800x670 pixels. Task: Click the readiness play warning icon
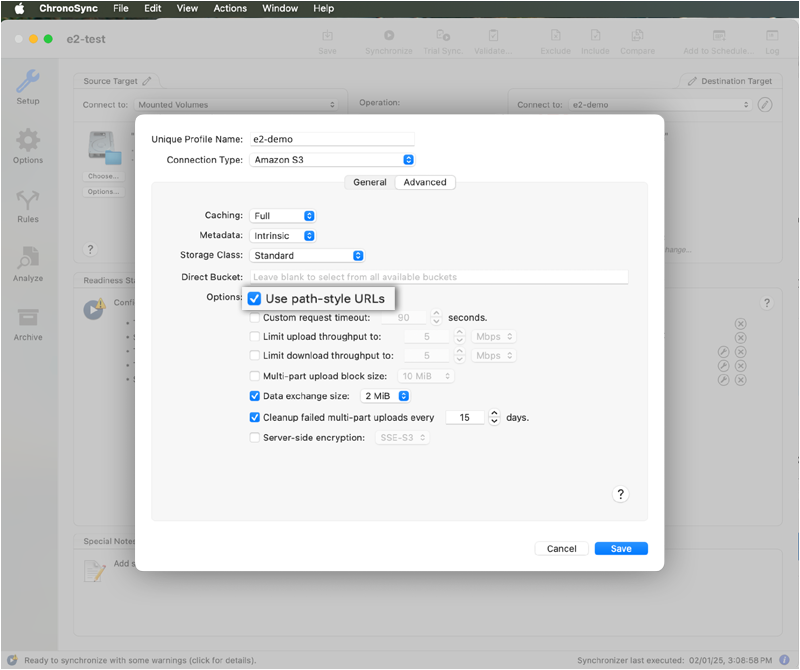(94, 309)
